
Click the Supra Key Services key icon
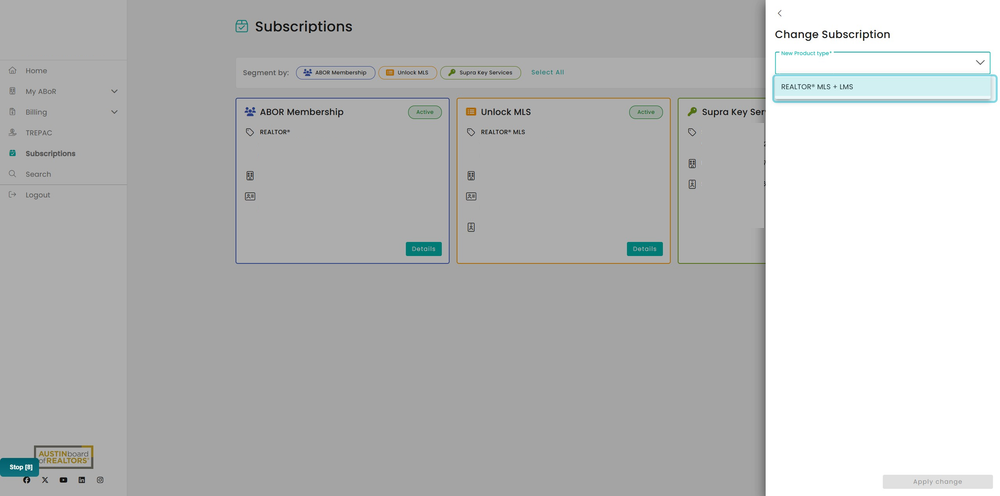[x=692, y=112]
